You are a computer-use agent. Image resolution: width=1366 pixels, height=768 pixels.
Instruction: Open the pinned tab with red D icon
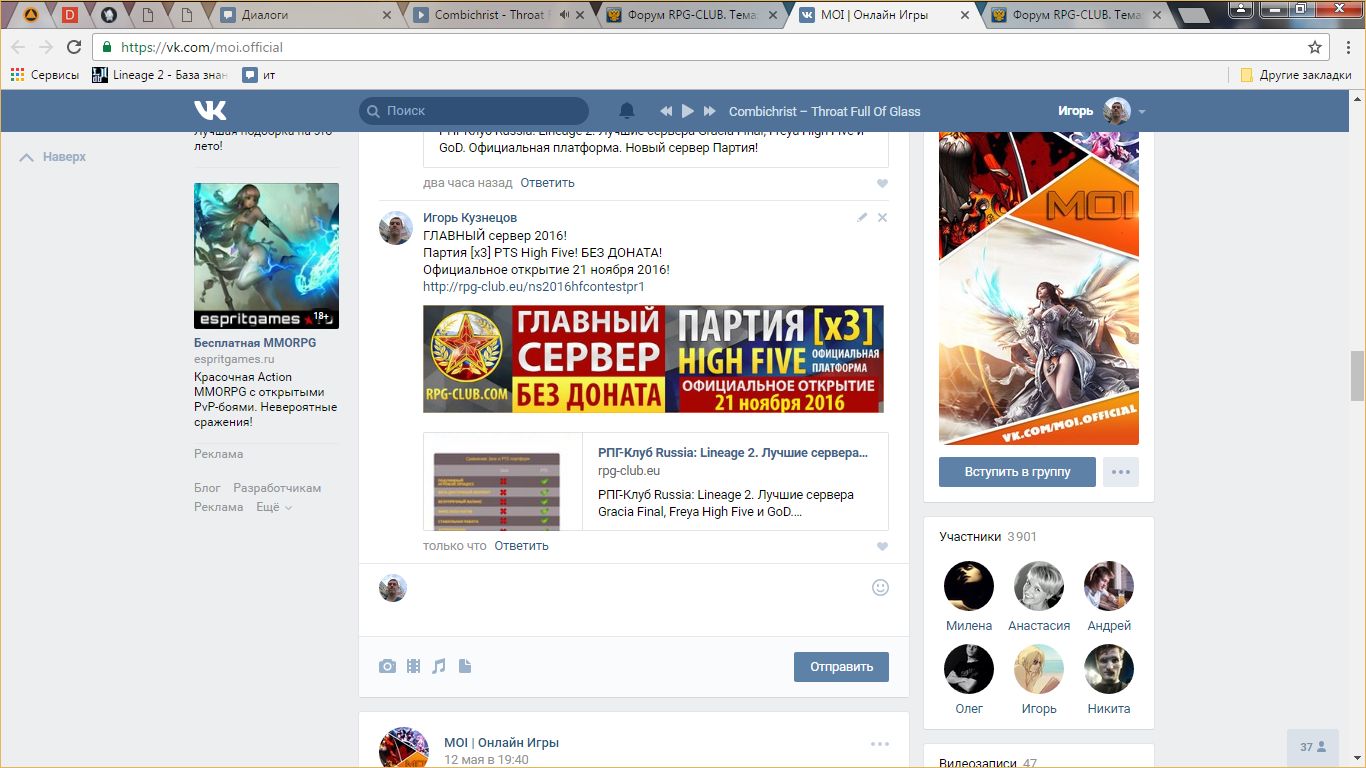pos(70,15)
